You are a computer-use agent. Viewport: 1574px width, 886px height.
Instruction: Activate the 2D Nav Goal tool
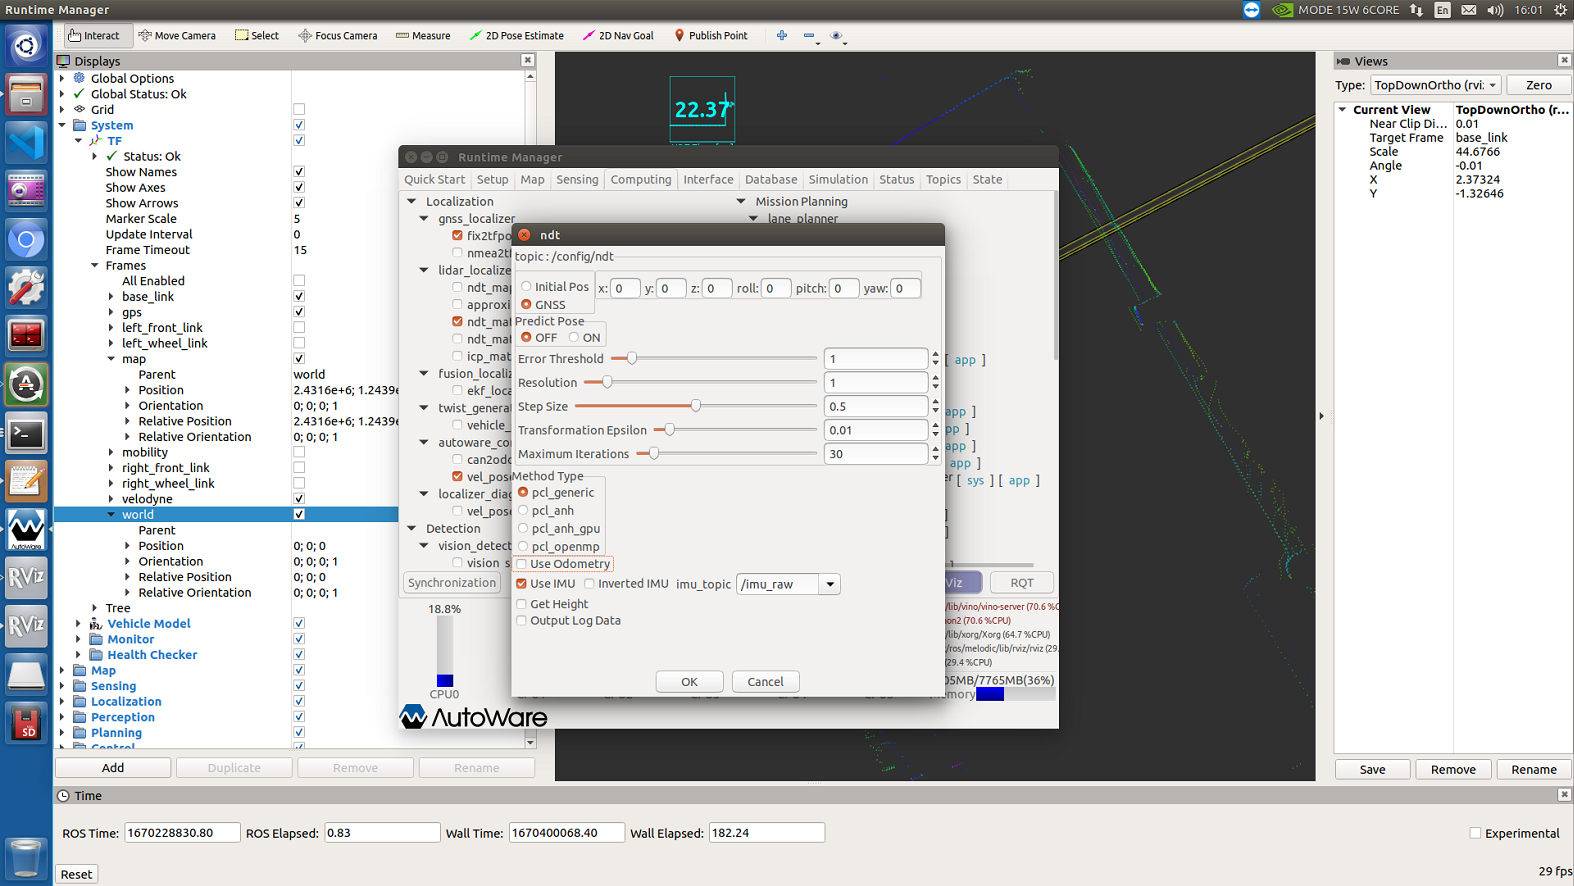pos(618,36)
